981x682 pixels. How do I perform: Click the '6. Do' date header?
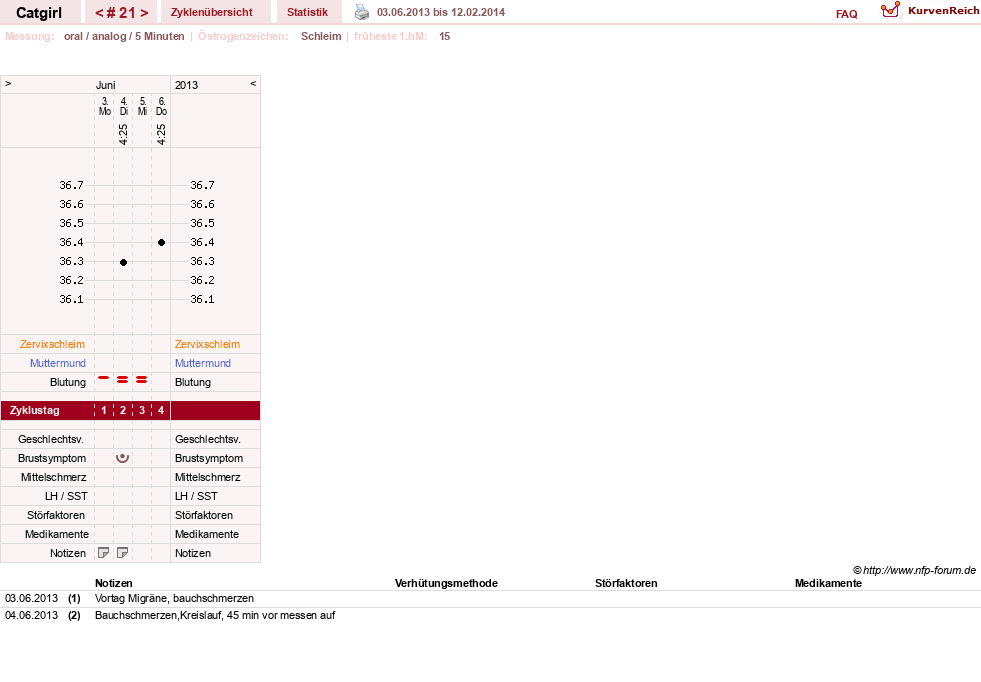click(x=161, y=106)
